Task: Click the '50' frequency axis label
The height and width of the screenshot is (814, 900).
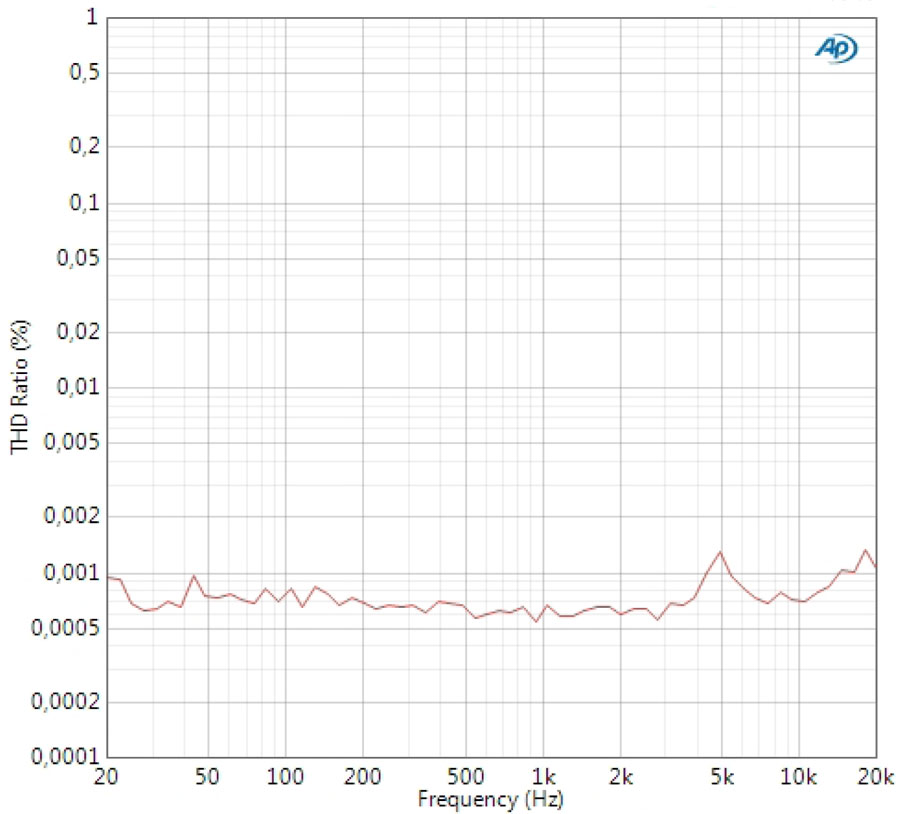Action: click(207, 777)
